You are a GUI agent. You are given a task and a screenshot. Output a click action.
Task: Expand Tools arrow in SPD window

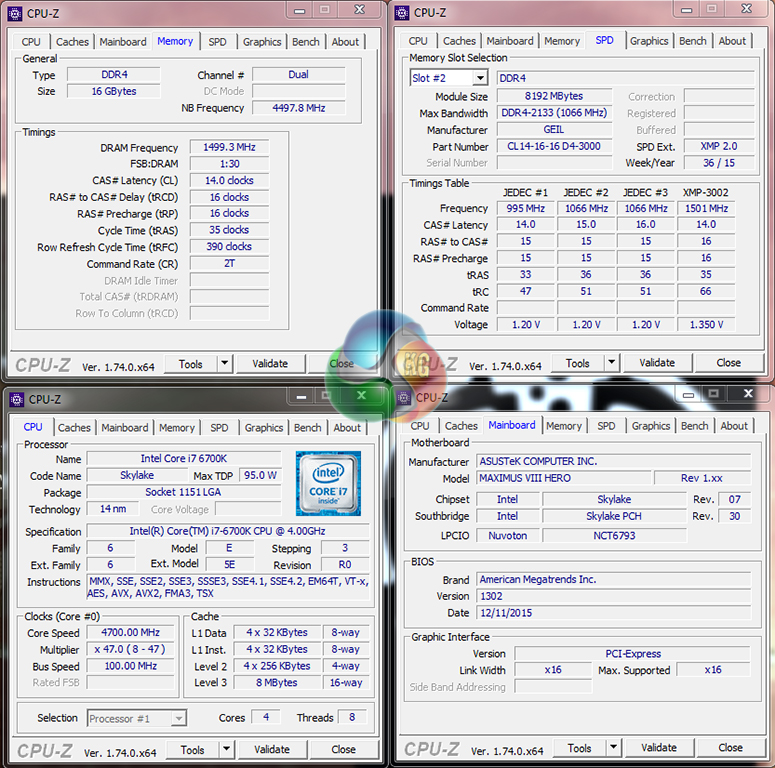coord(612,363)
